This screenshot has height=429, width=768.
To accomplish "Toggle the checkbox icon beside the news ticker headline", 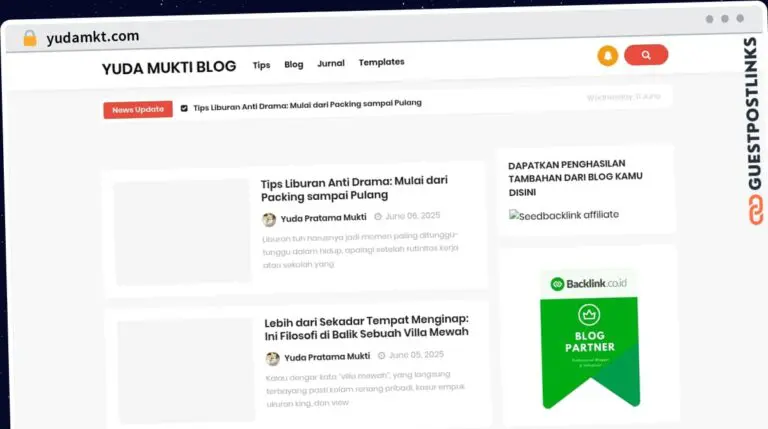I will coord(184,108).
